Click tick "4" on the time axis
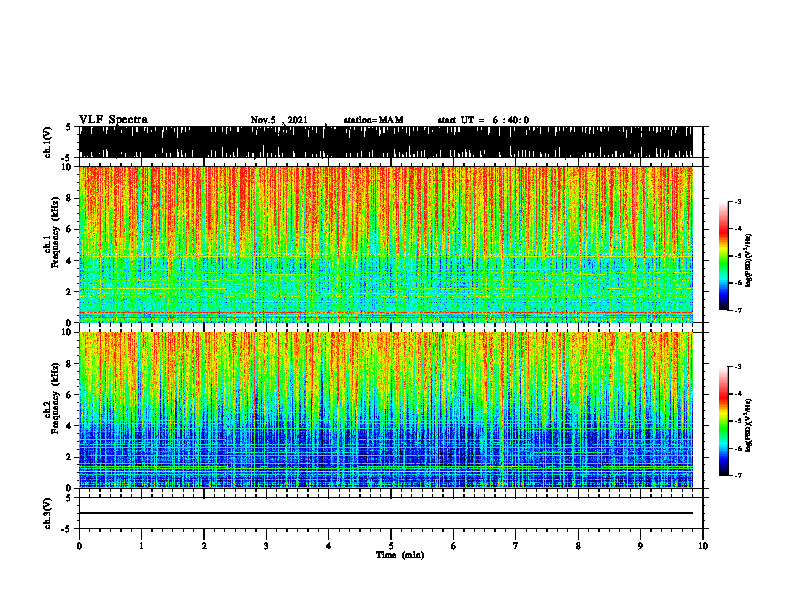 coord(329,546)
